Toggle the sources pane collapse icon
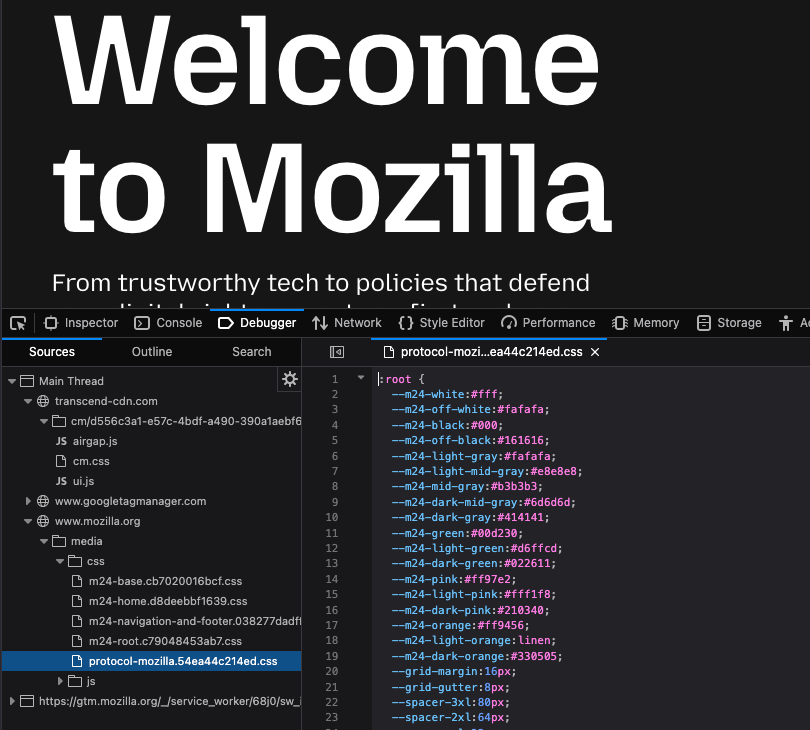This screenshot has width=810, height=730. (337, 352)
